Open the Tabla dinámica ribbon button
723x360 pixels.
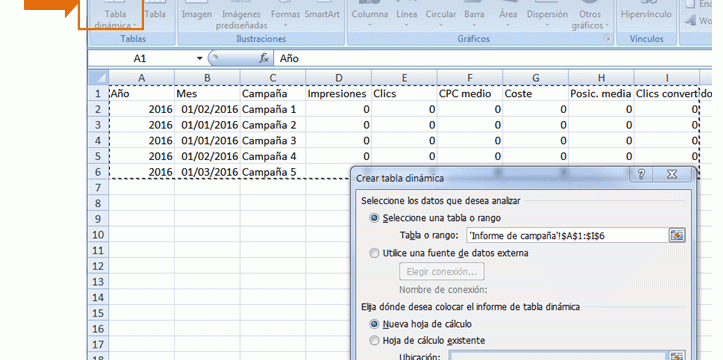pyautogui.click(x=115, y=15)
